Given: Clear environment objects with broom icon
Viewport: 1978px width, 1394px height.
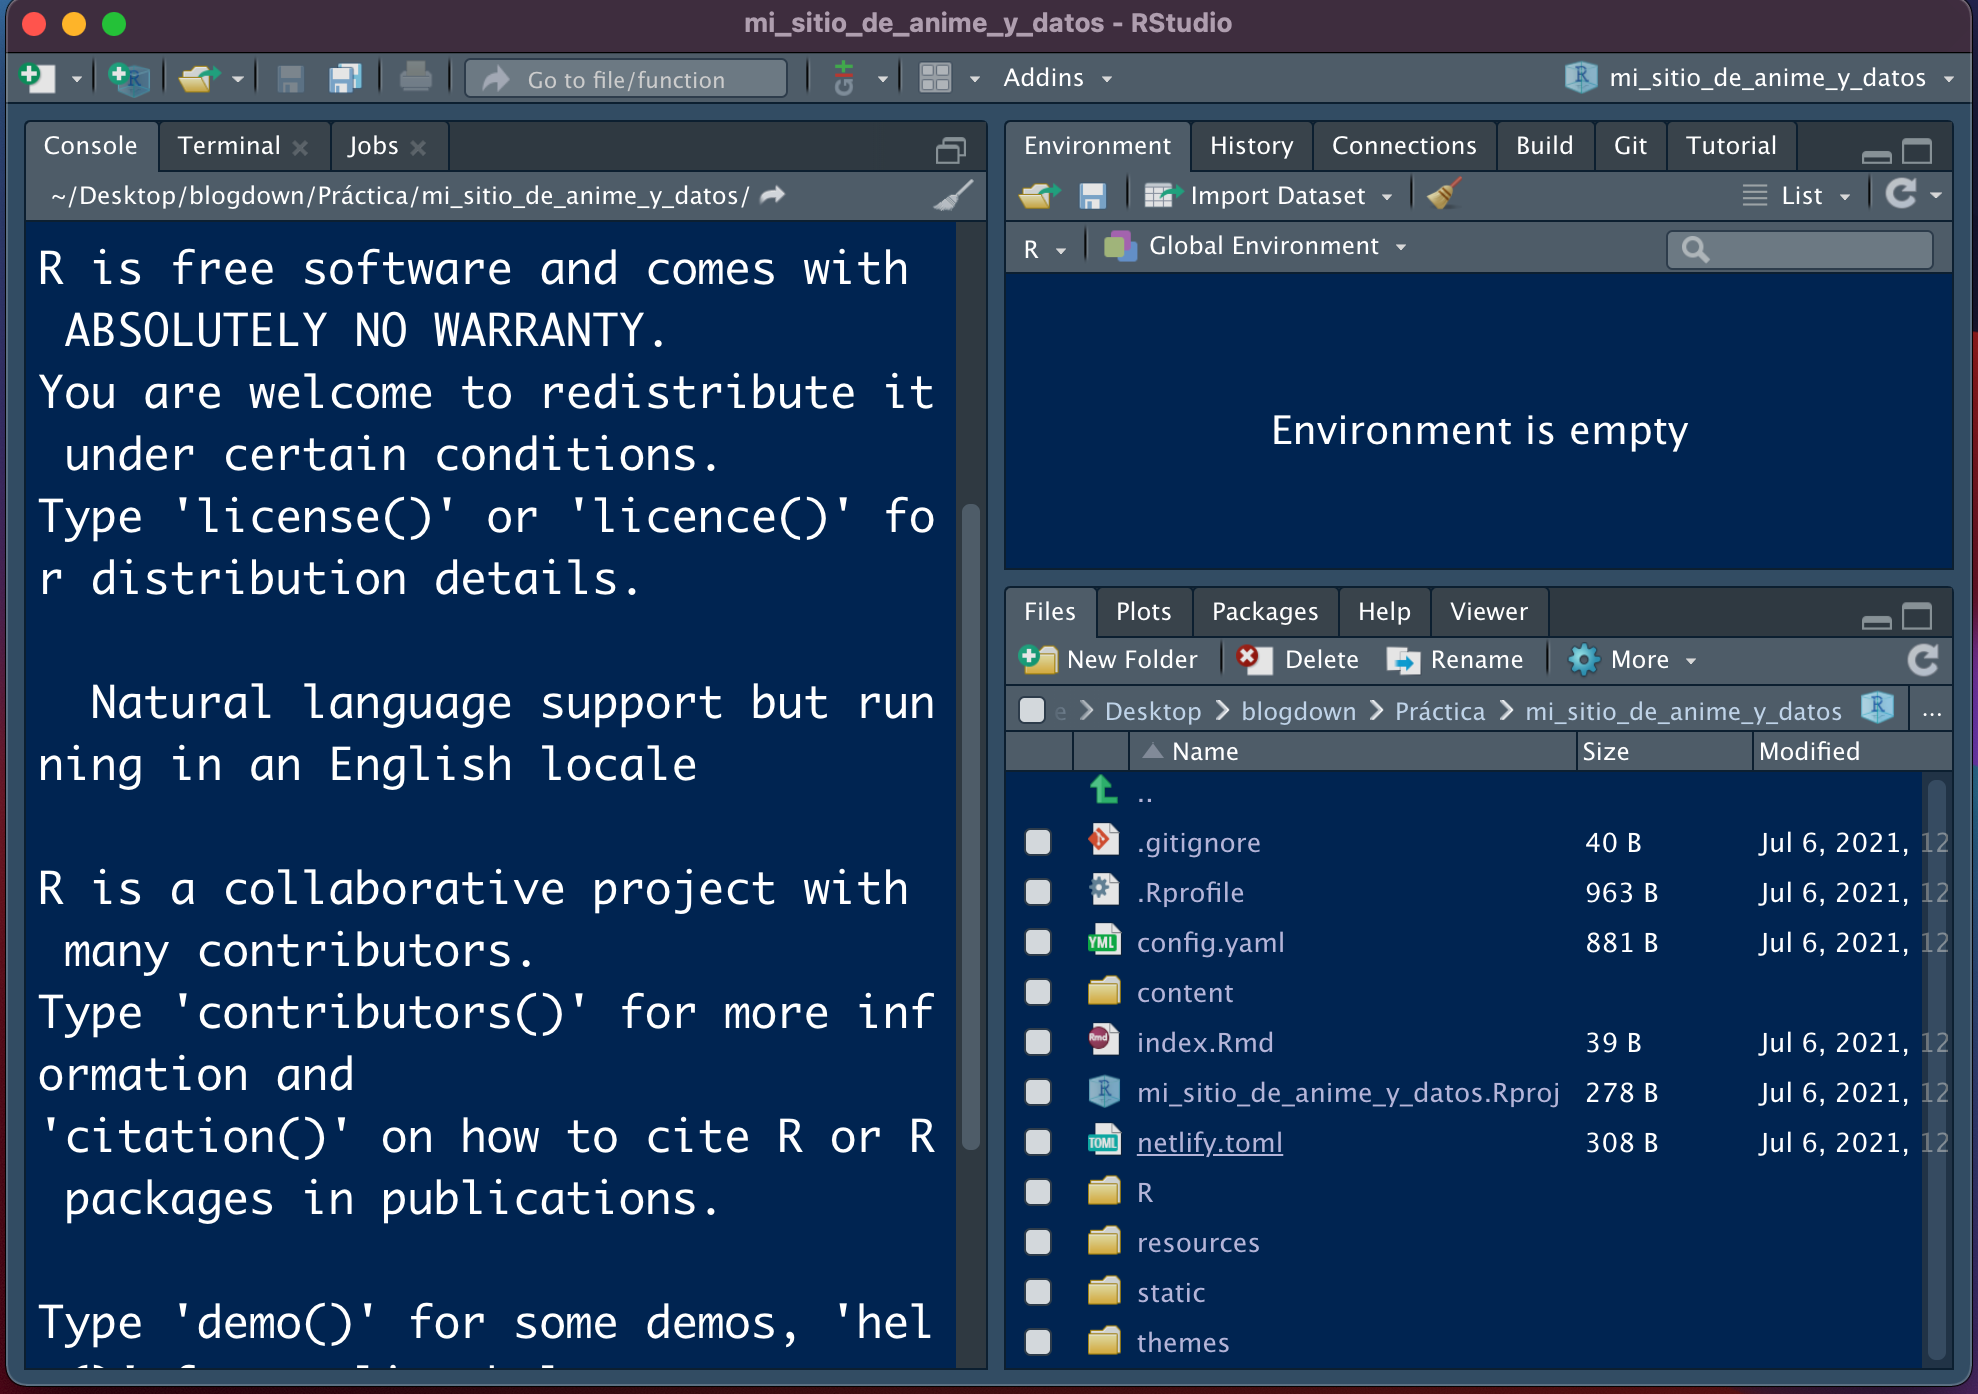Looking at the screenshot, I should 1443,195.
